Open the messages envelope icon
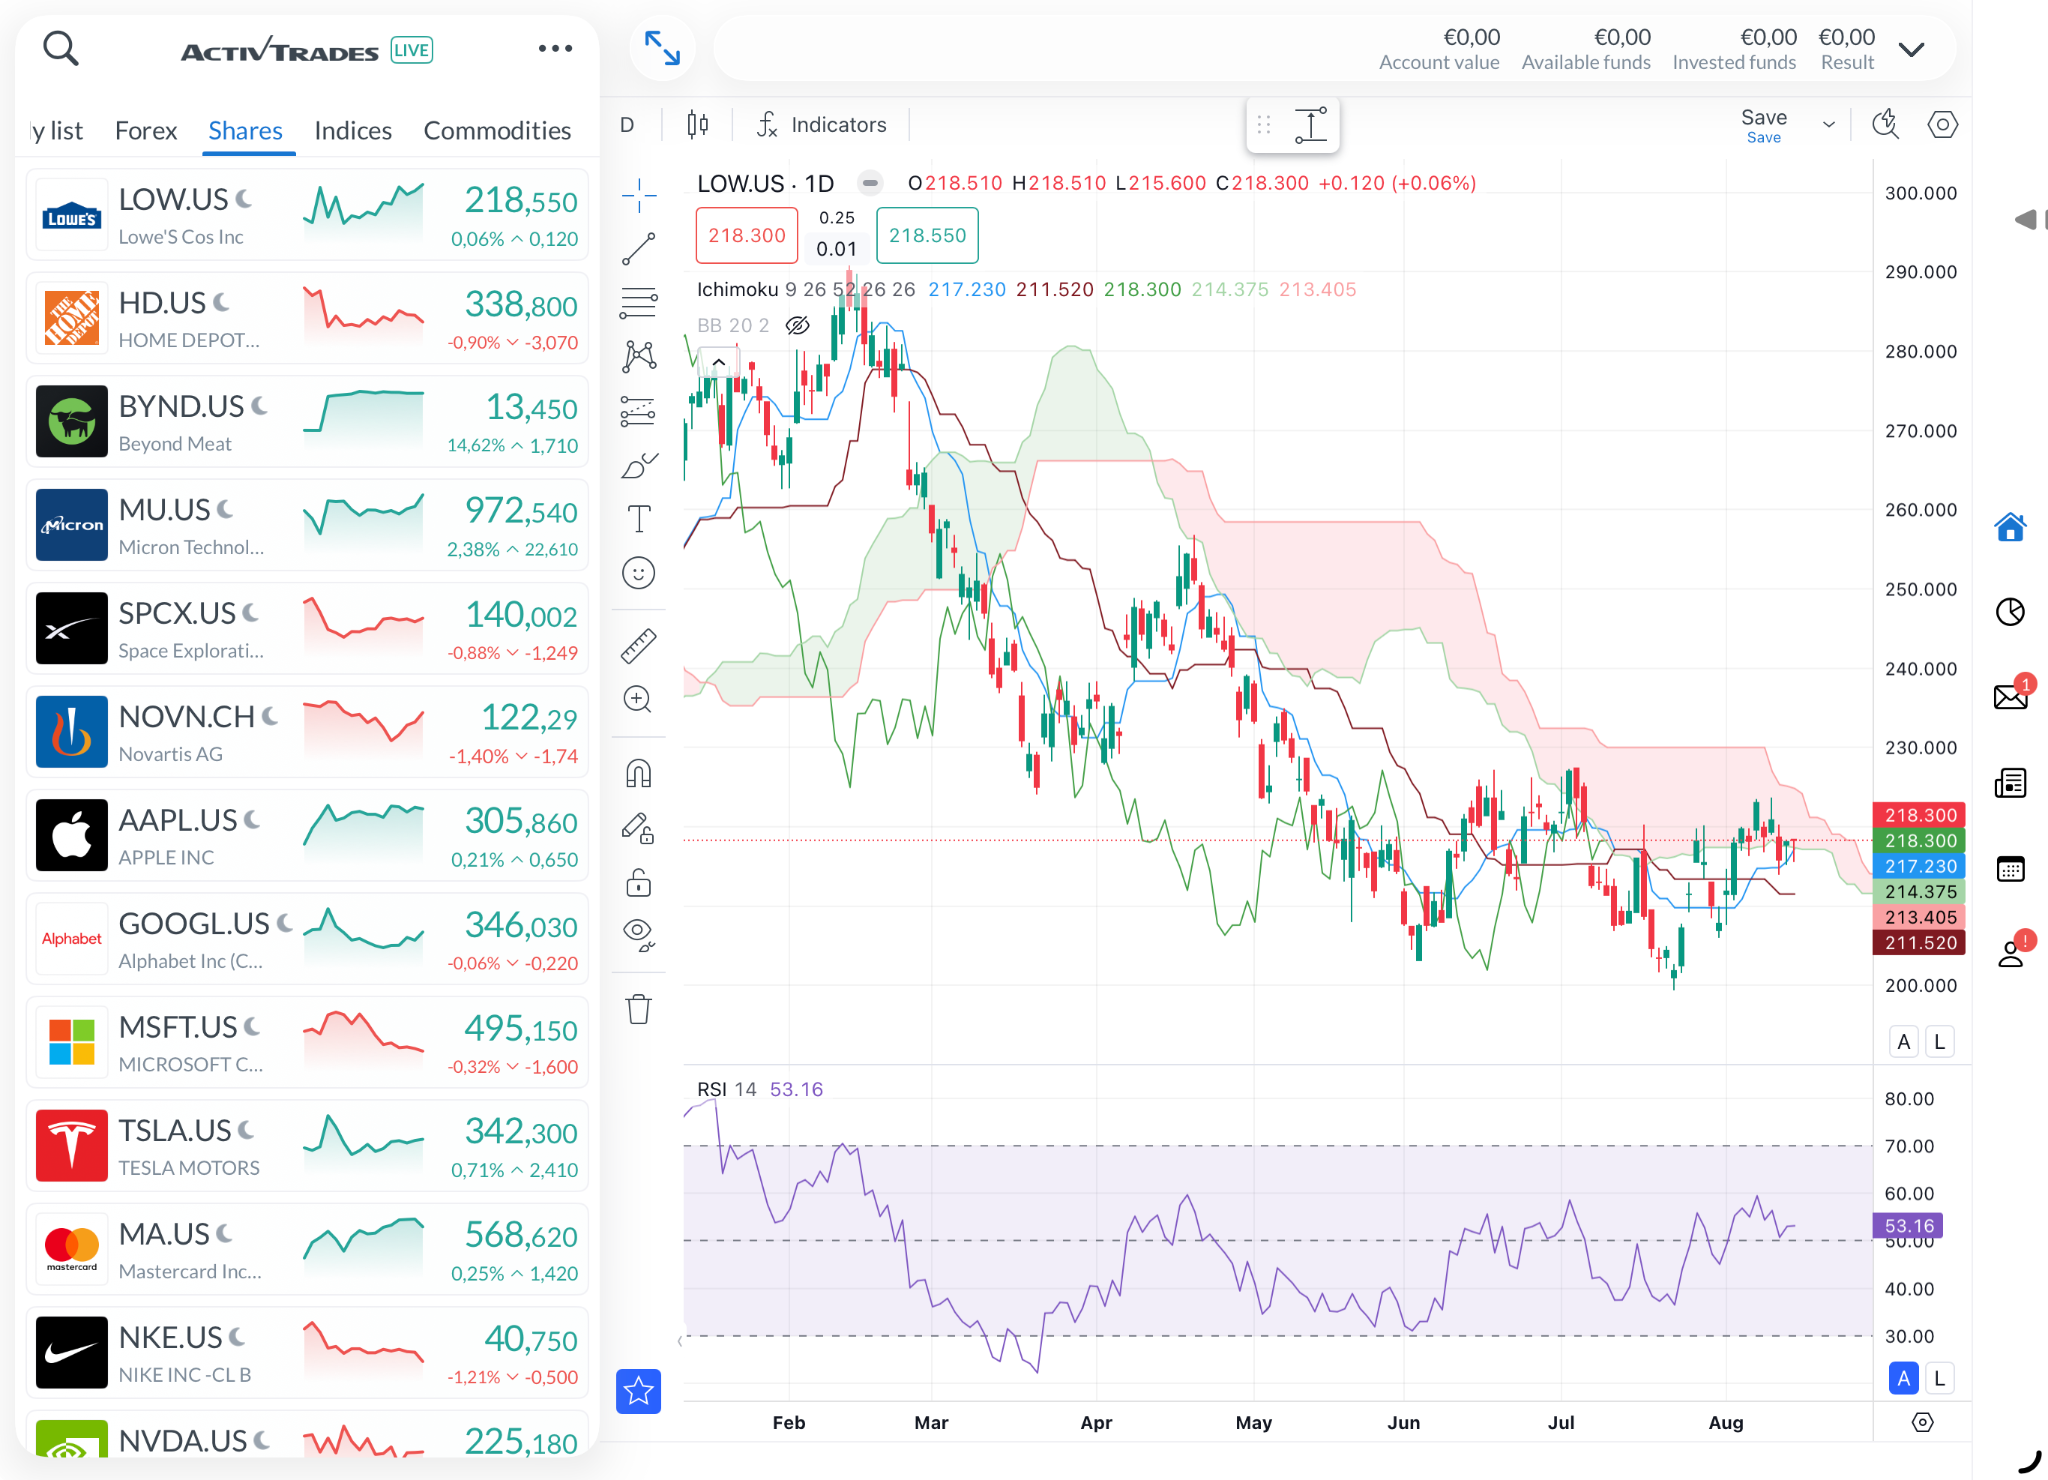 (2010, 697)
